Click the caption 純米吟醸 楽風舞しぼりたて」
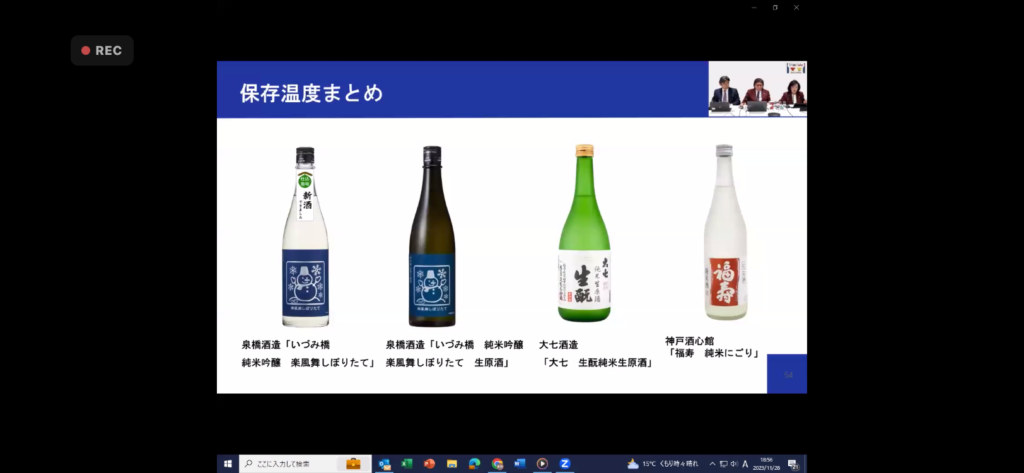This screenshot has height=473, width=1024. pyautogui.click(x=308, y=363)
